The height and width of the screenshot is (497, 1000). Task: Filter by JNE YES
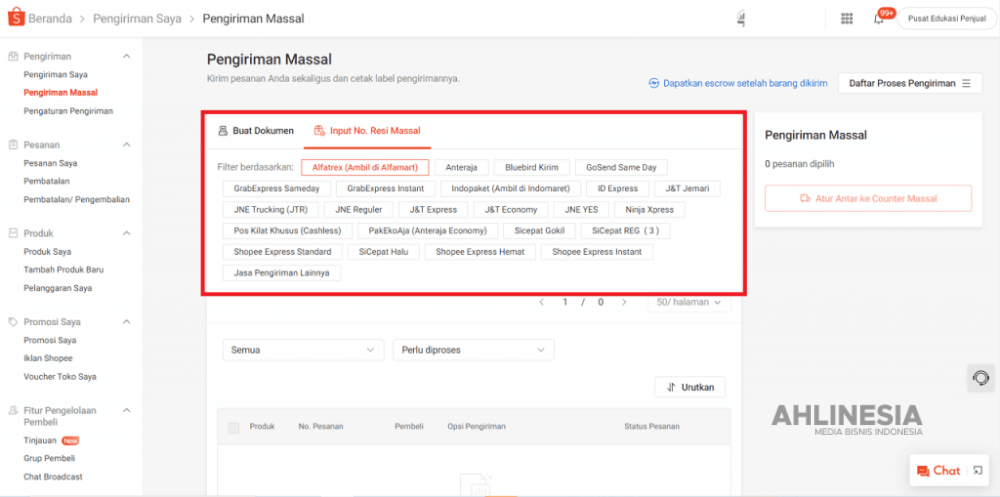pyautogui.click(x=581, y=209)
